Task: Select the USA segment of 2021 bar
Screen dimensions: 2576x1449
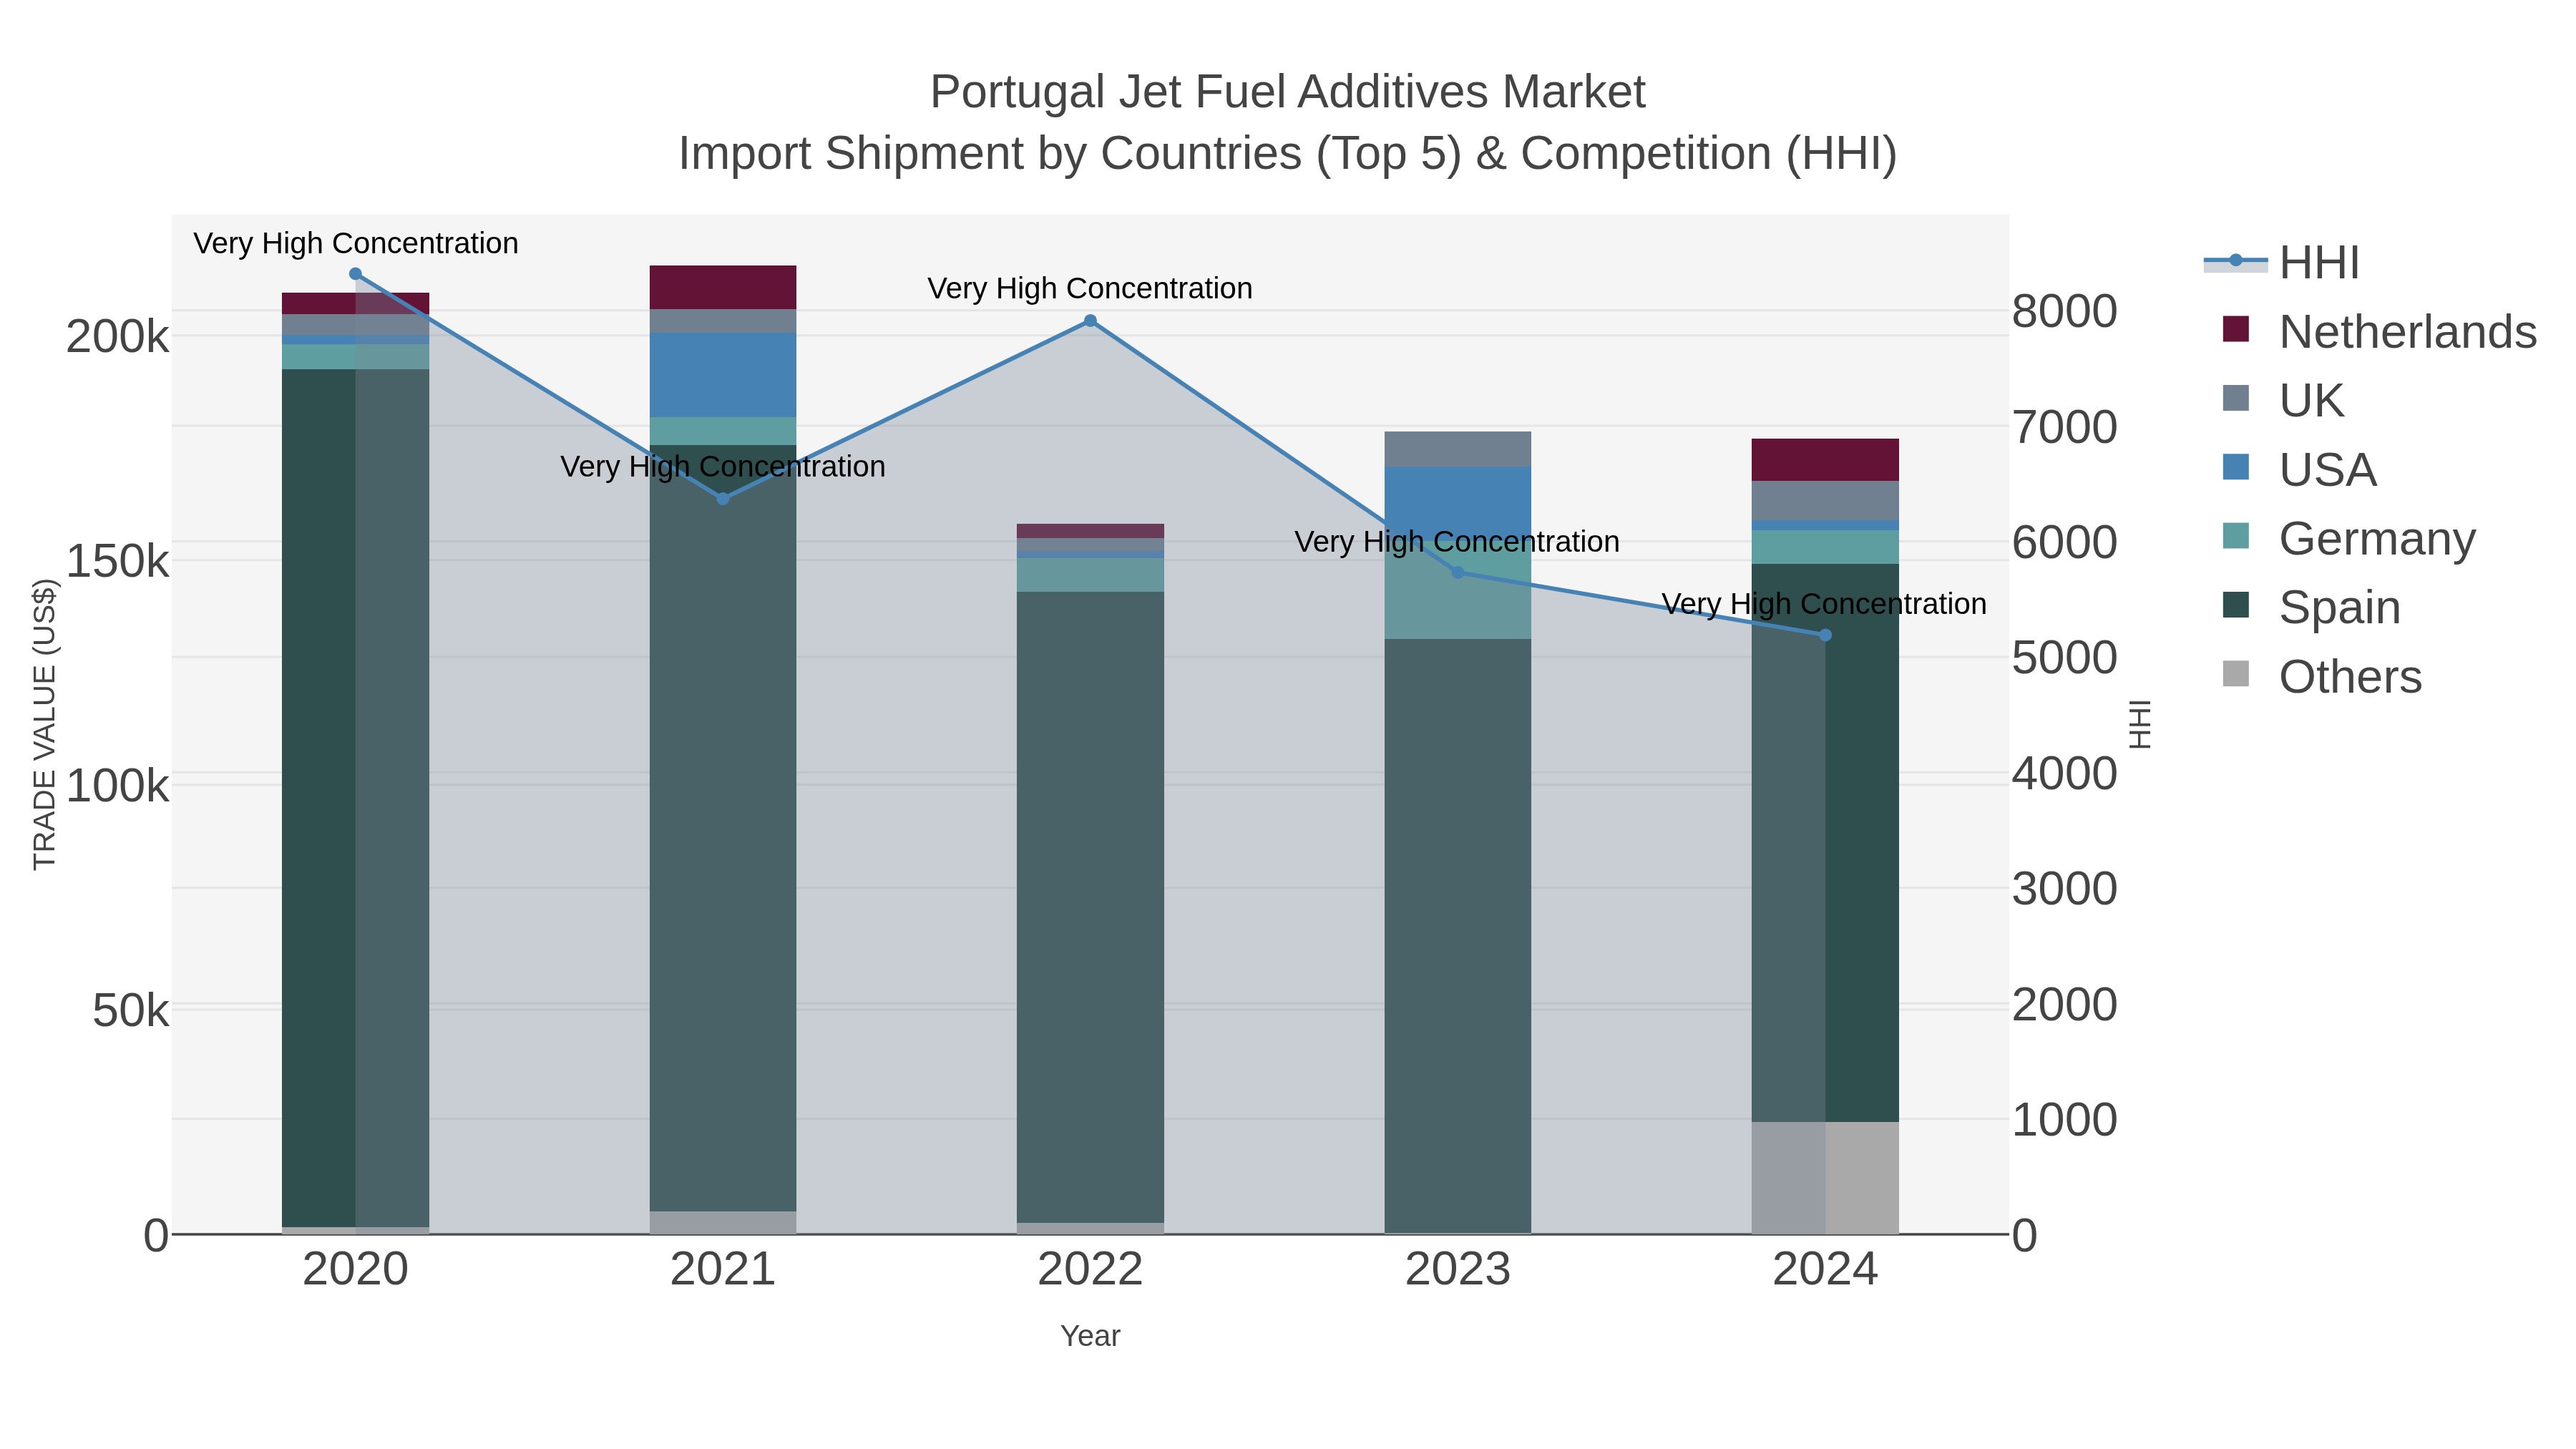Action: coord(723,375)
